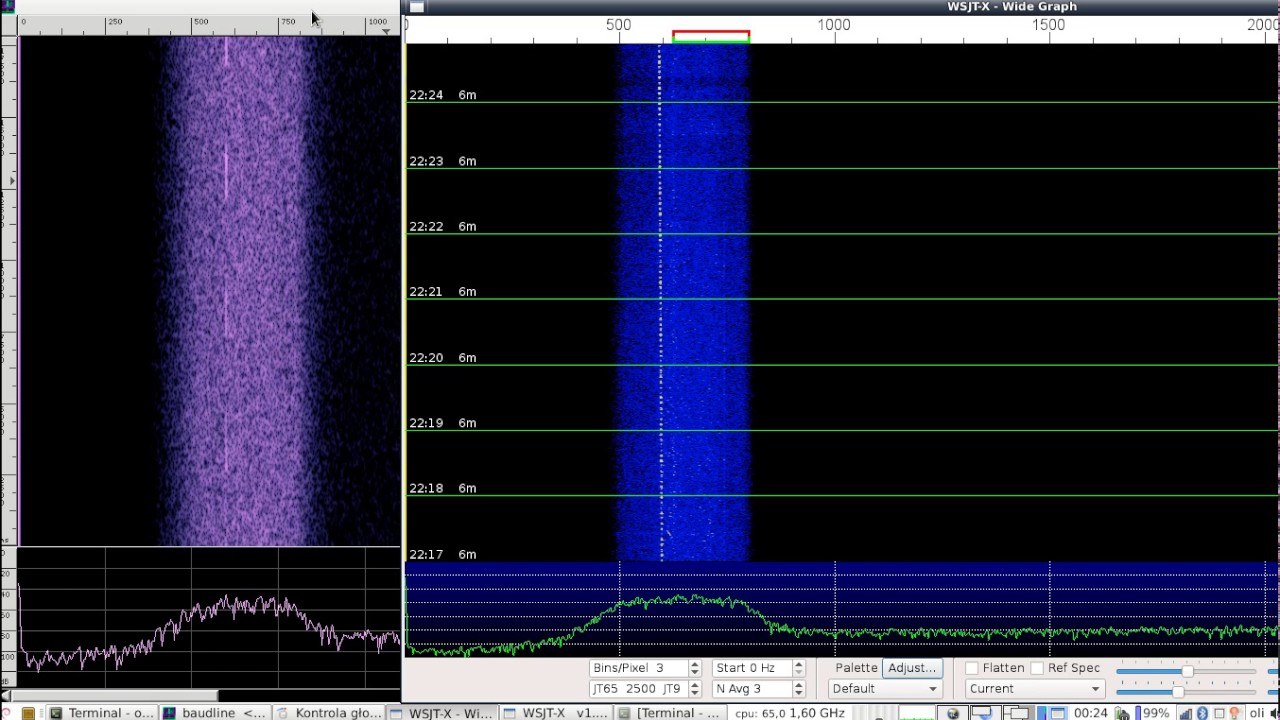Enable the Ref Spec checkbox
The image size is (1280, 720).
1037,668
